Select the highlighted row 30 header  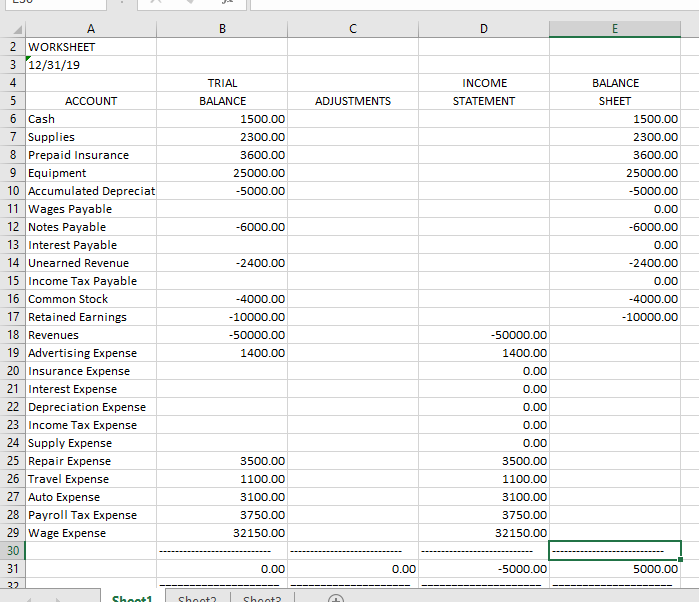(13, 551)
